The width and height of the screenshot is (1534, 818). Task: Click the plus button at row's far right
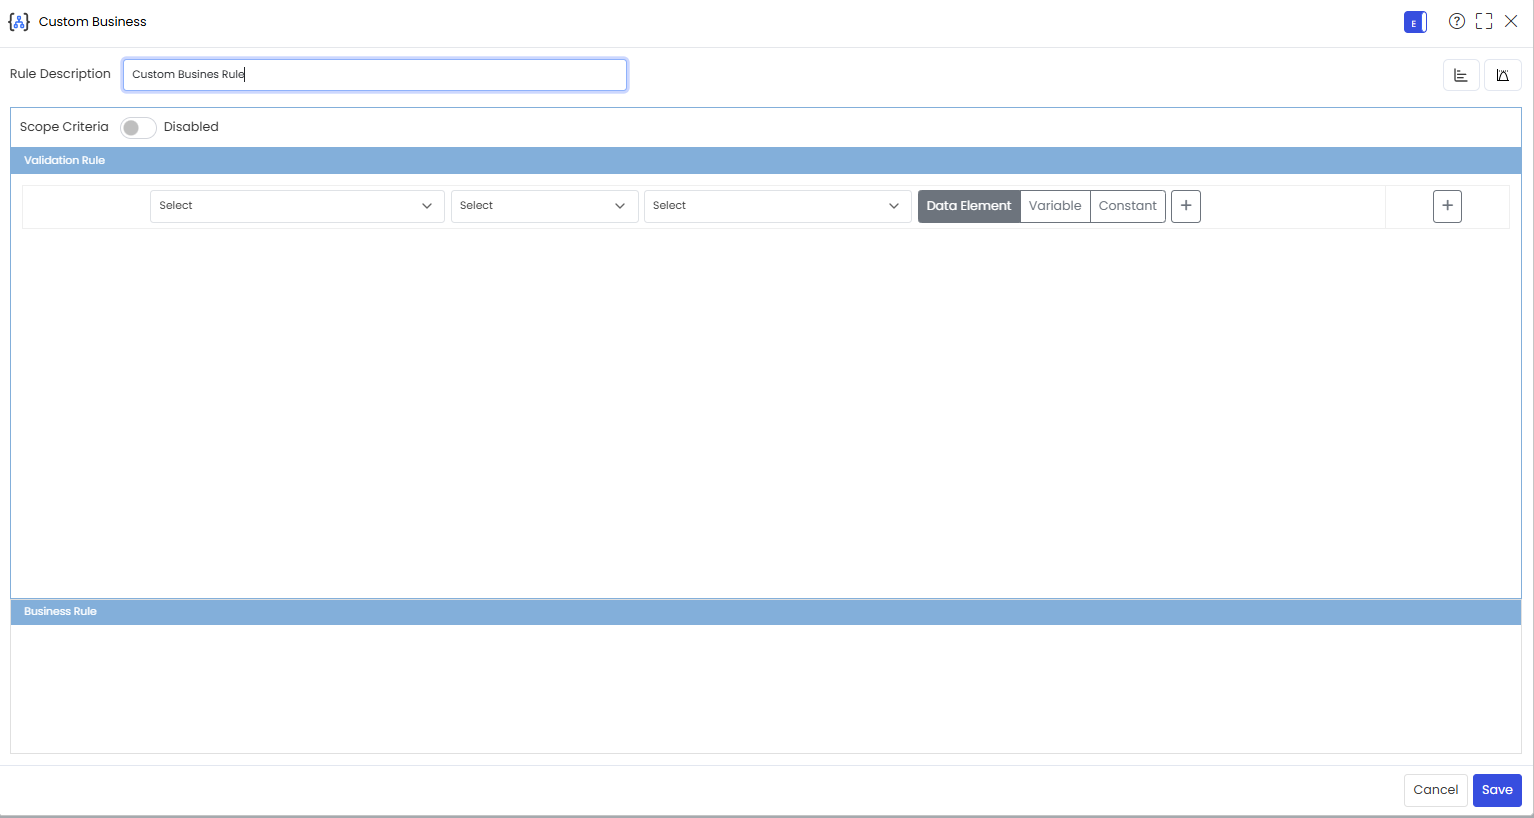(1447, 206)
